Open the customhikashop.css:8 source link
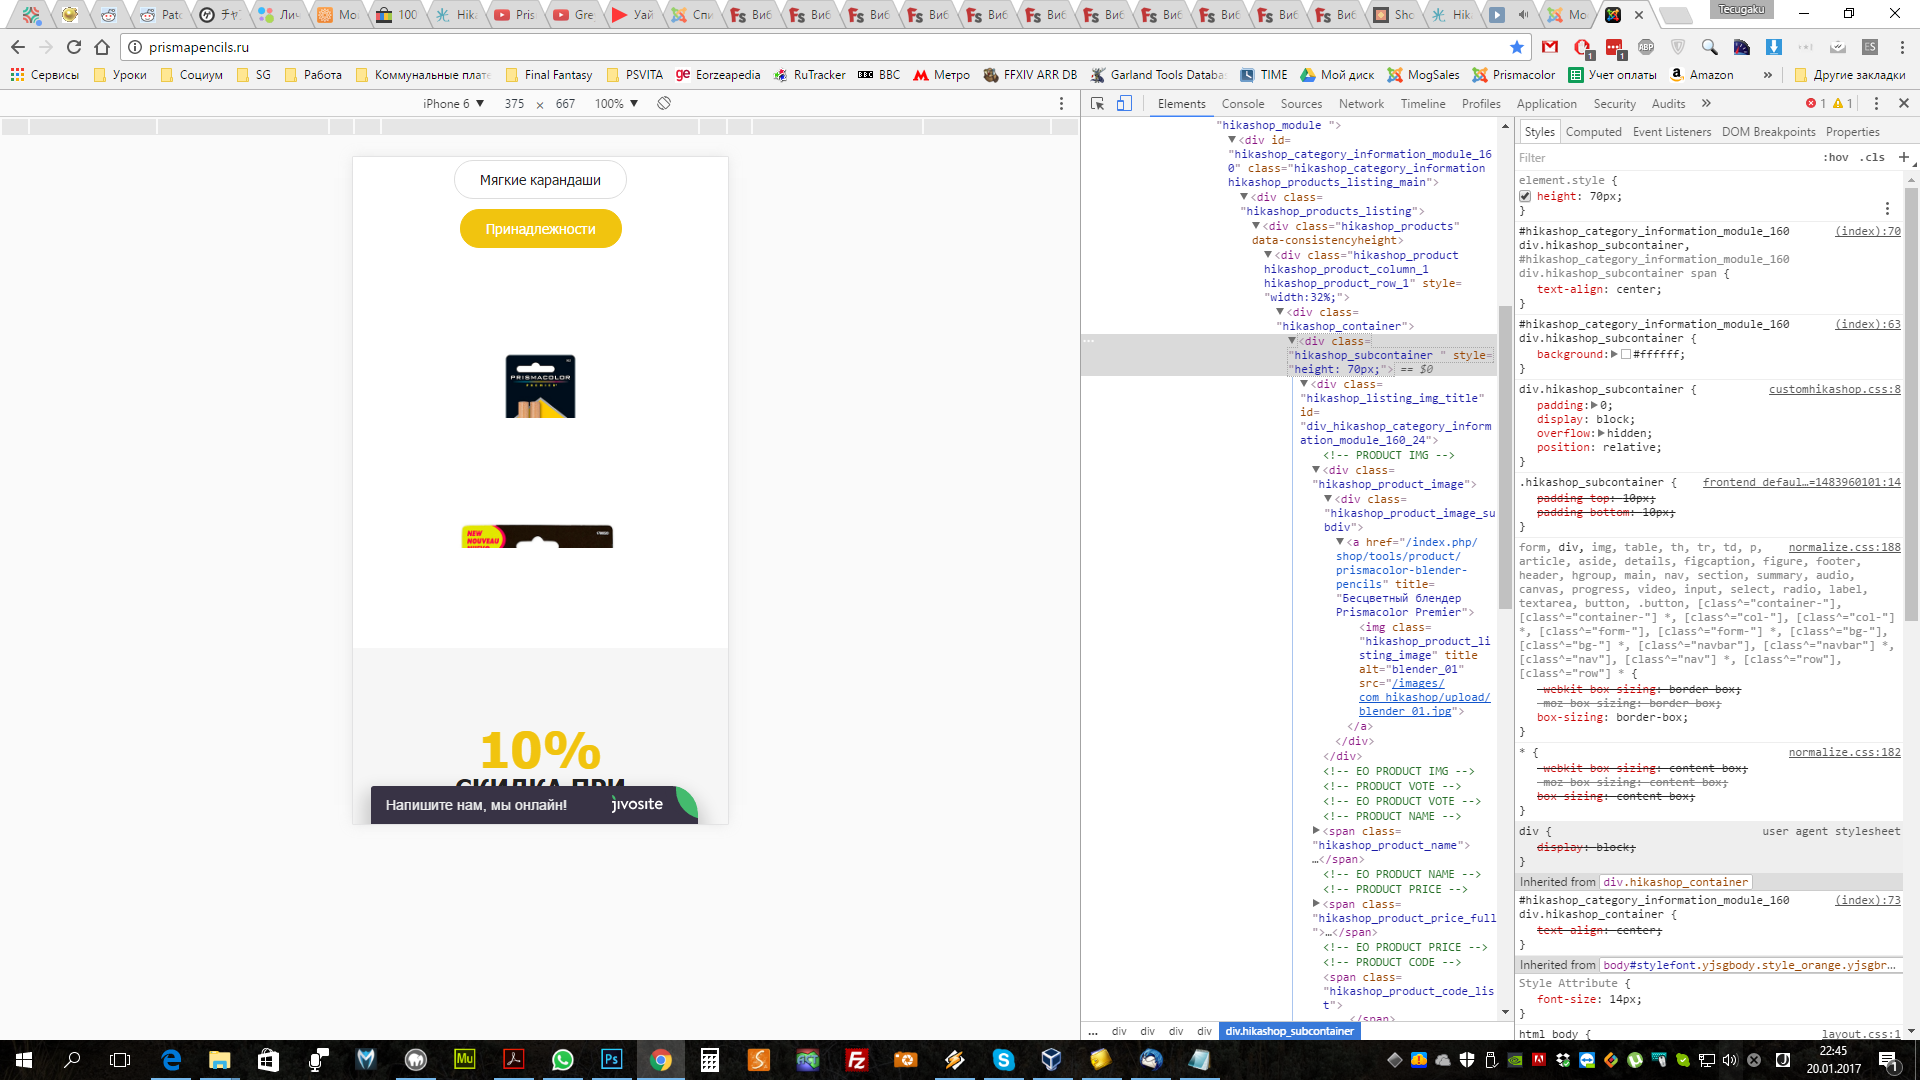This screenshot has width=1920, height=1080. coord(1834,389)
